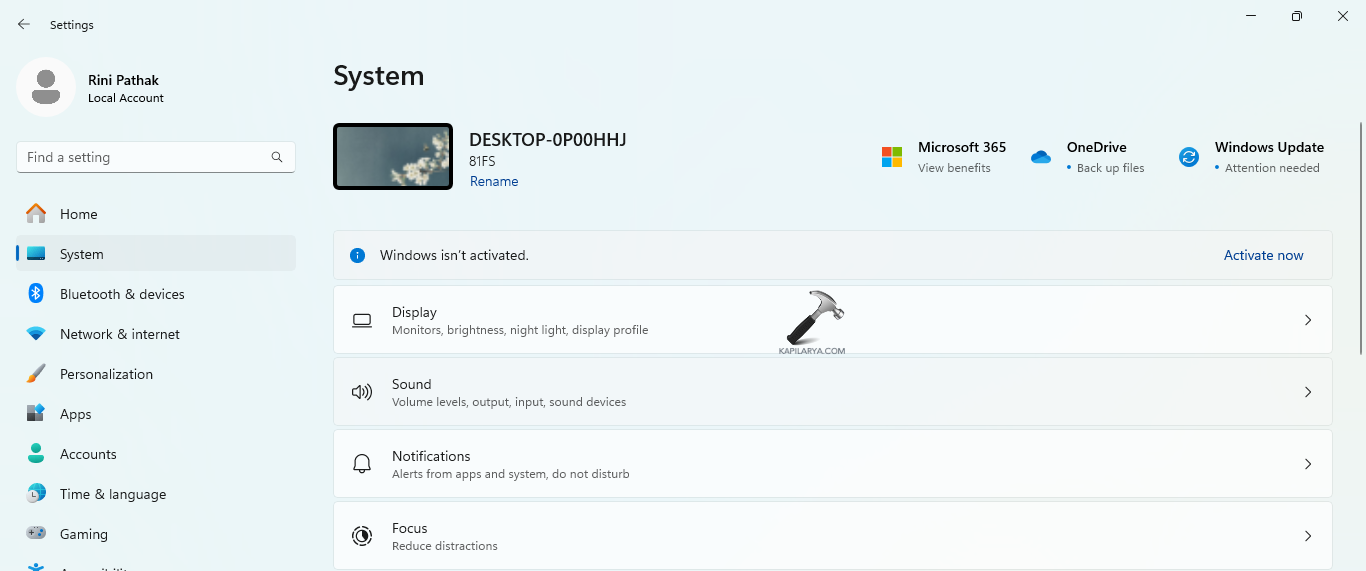Image resolution: width=1366 pixels, height=571 pixels.
Task: Click the back arrow in Settings header
Action: [x=24, y=24]
